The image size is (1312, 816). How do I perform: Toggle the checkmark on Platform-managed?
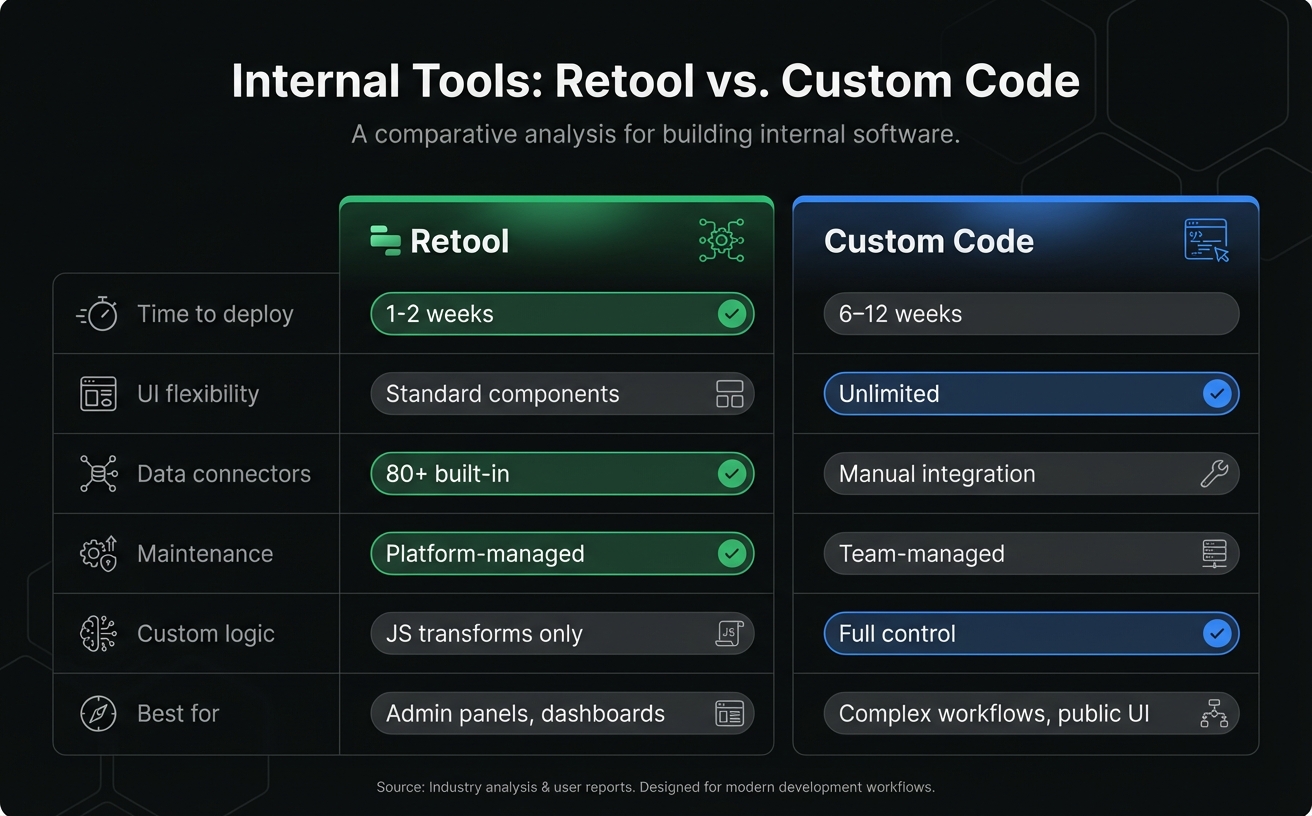coord(732,553)
